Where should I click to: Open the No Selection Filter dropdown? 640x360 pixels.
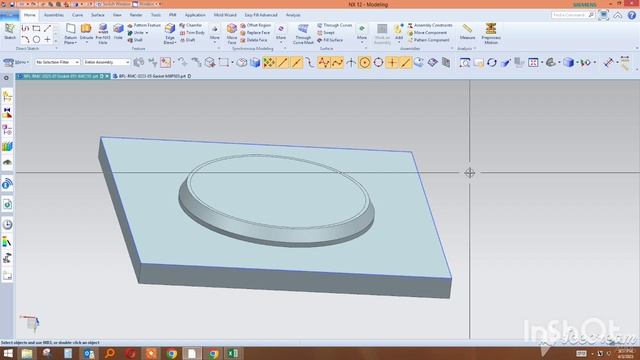click(x=57, y=62)
